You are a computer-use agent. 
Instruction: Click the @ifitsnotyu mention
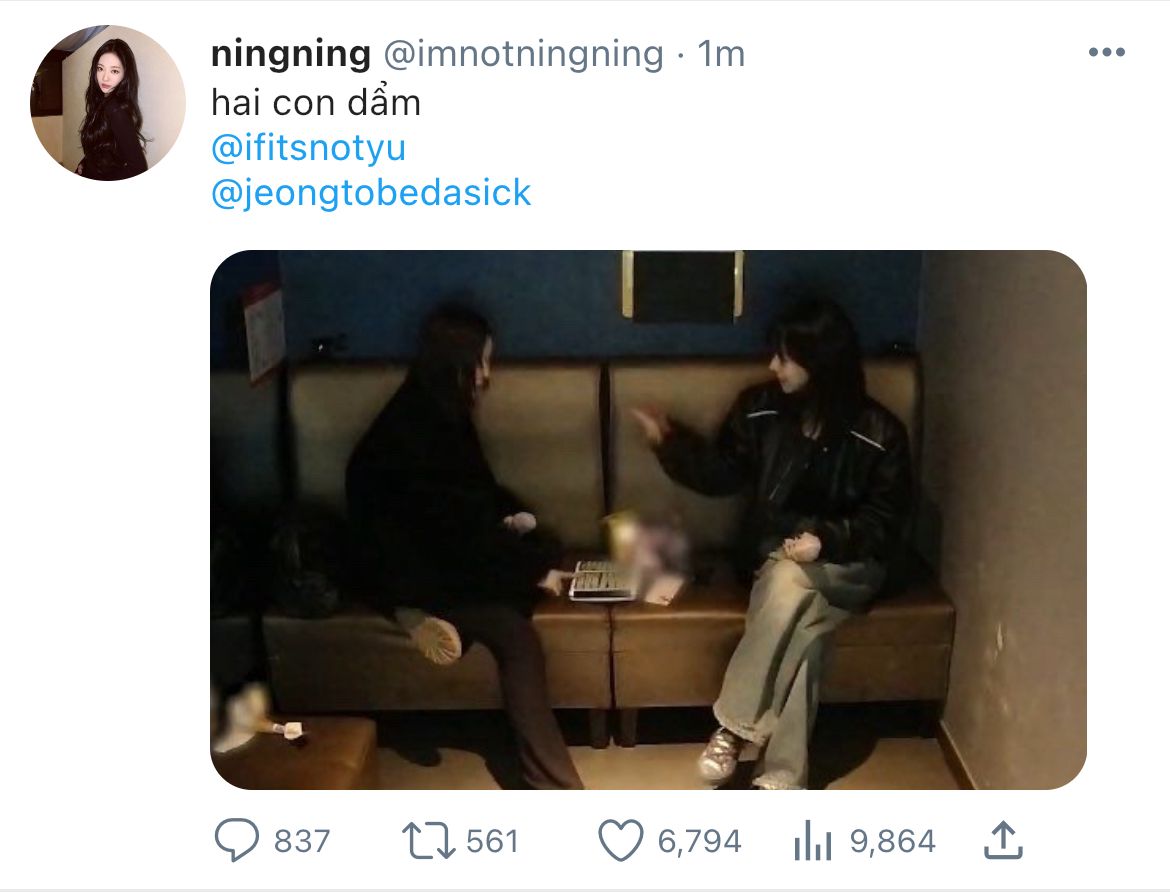(309, 148)
